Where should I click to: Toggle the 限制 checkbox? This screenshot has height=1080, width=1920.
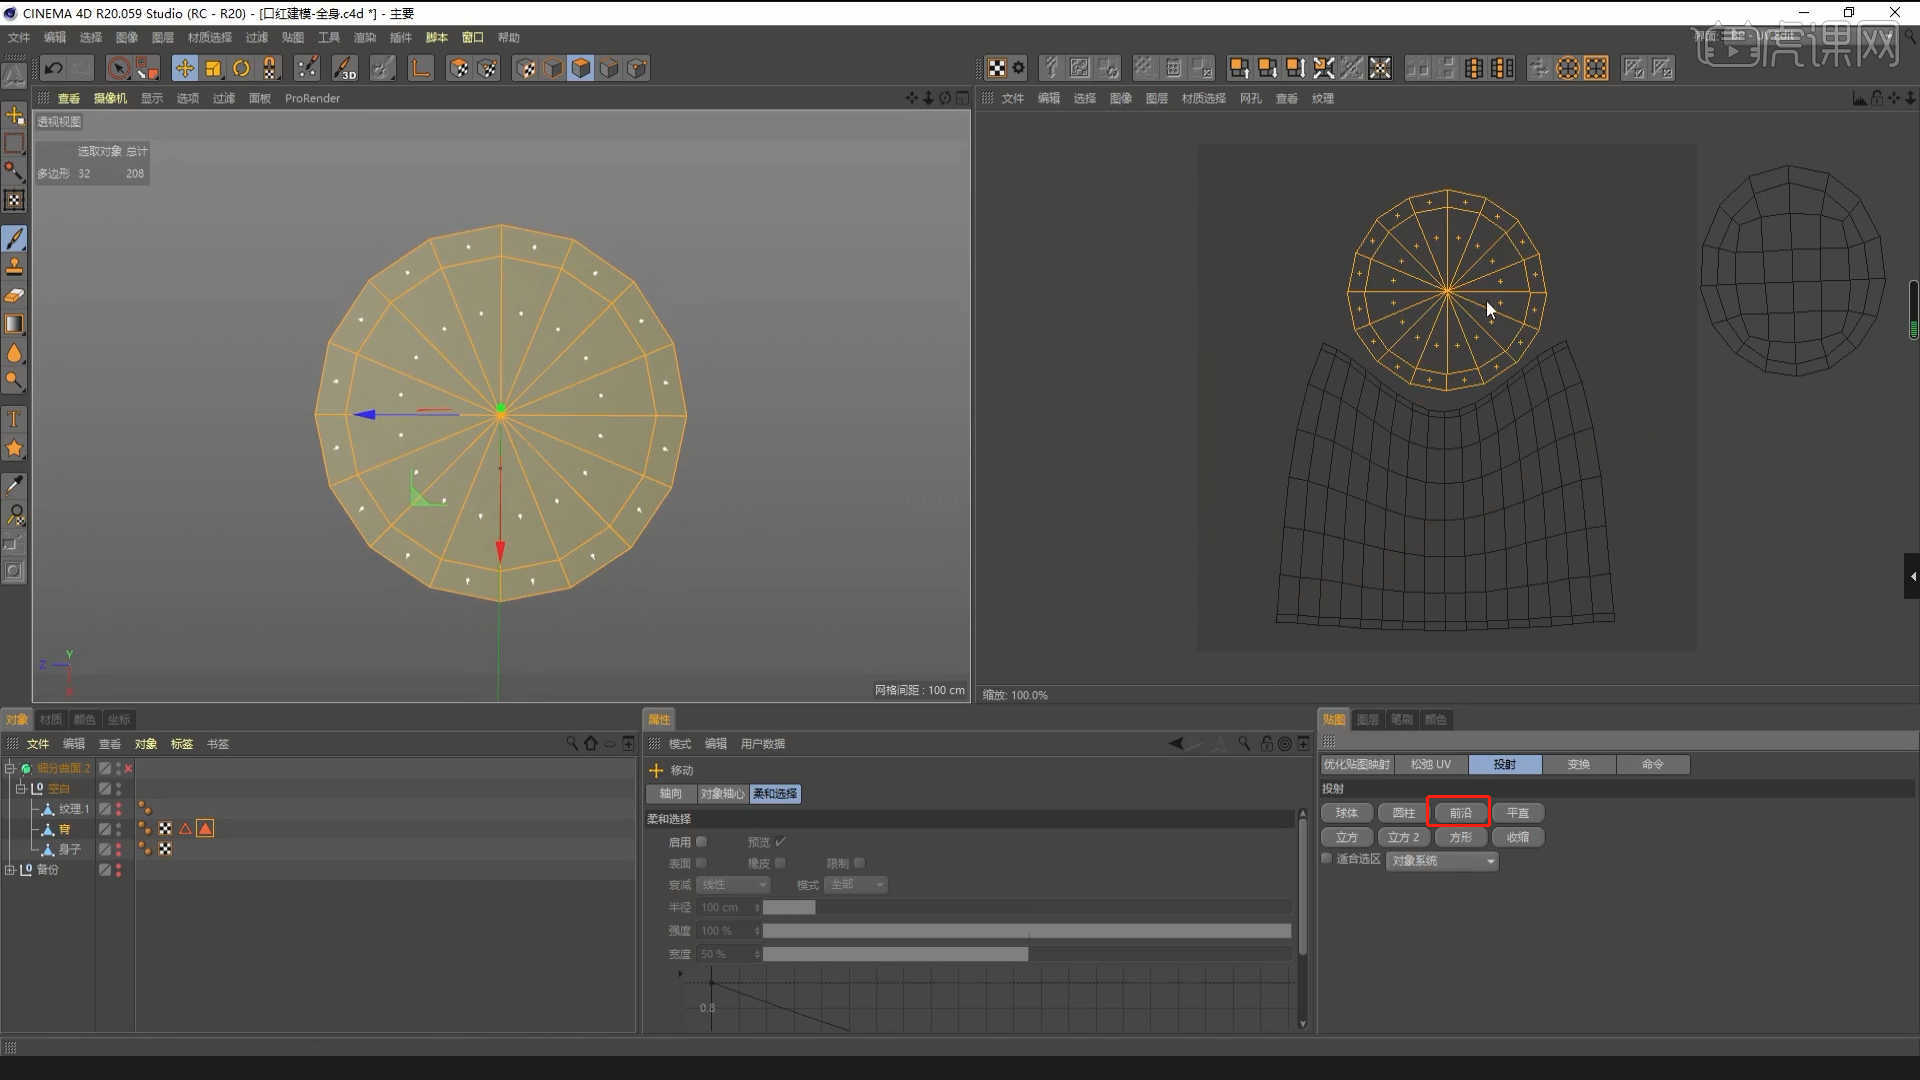[x=859, y=863]
